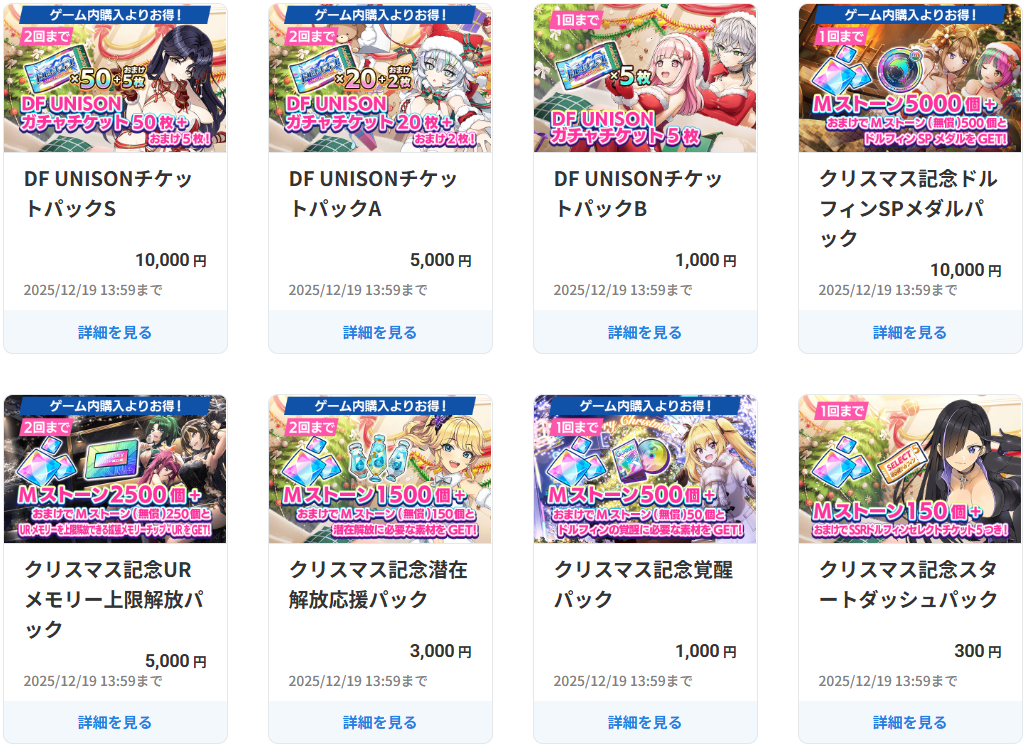View details of DF UNISONチケットパックB
Viewport: 1026px width, 747px height.
(x=645, y=332)
